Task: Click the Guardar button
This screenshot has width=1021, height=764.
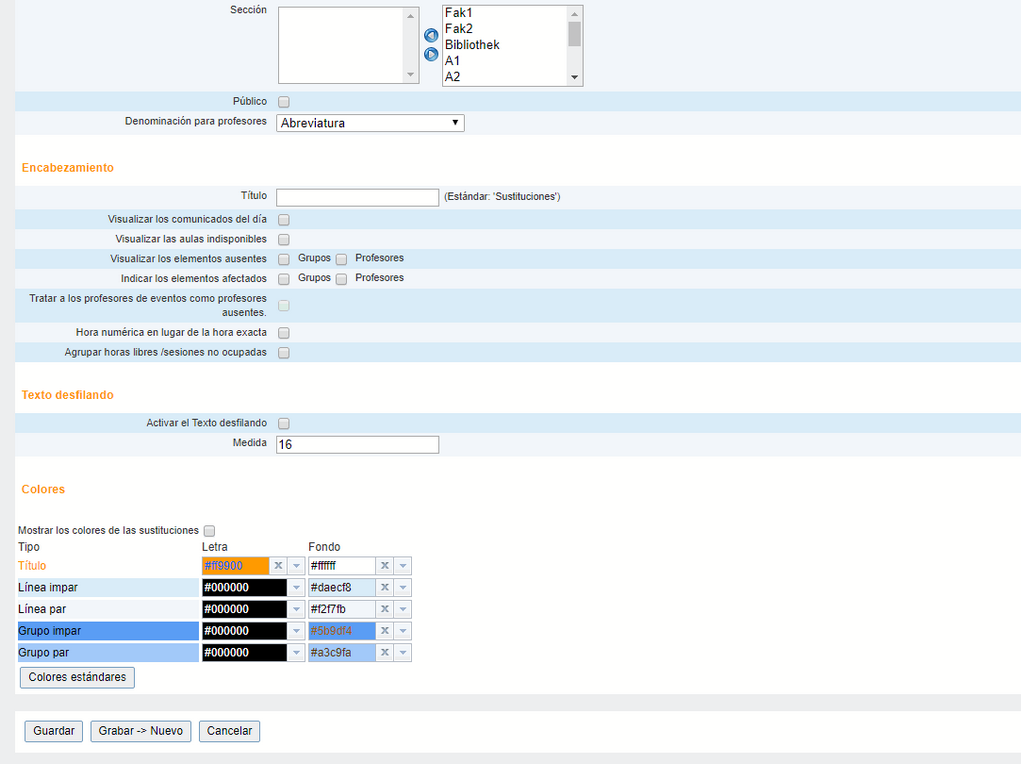Action: [53, 731]
